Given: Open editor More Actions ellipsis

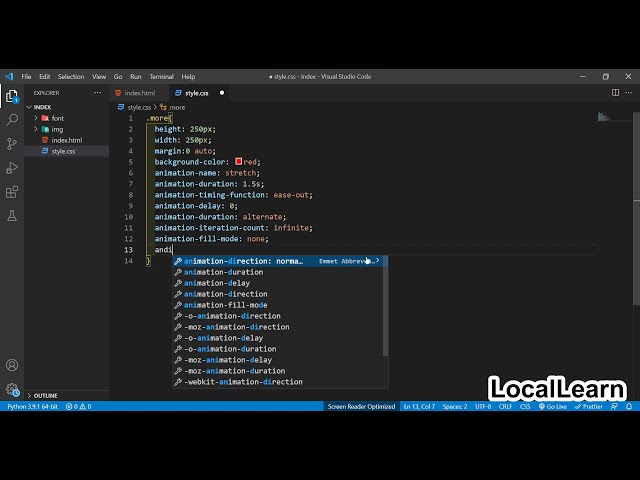Looking at the screenshot, I should [629, 93].
